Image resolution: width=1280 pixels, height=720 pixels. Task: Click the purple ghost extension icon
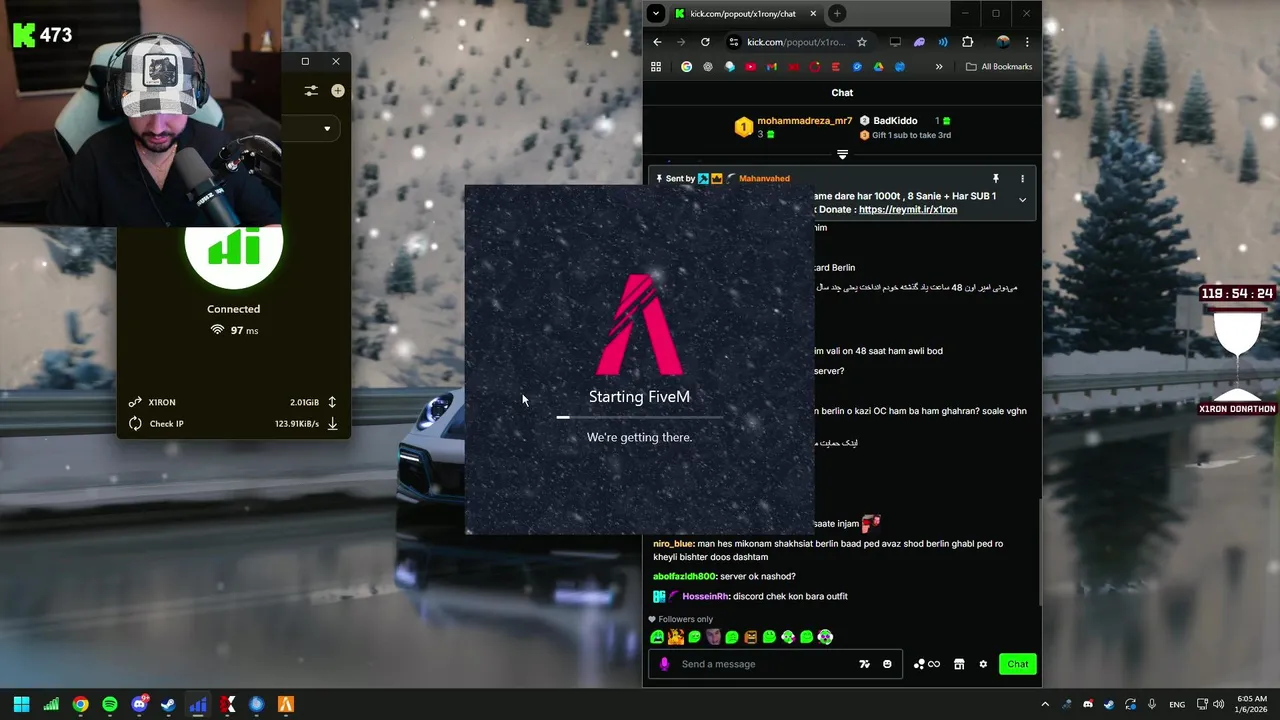tap(919, 42)
